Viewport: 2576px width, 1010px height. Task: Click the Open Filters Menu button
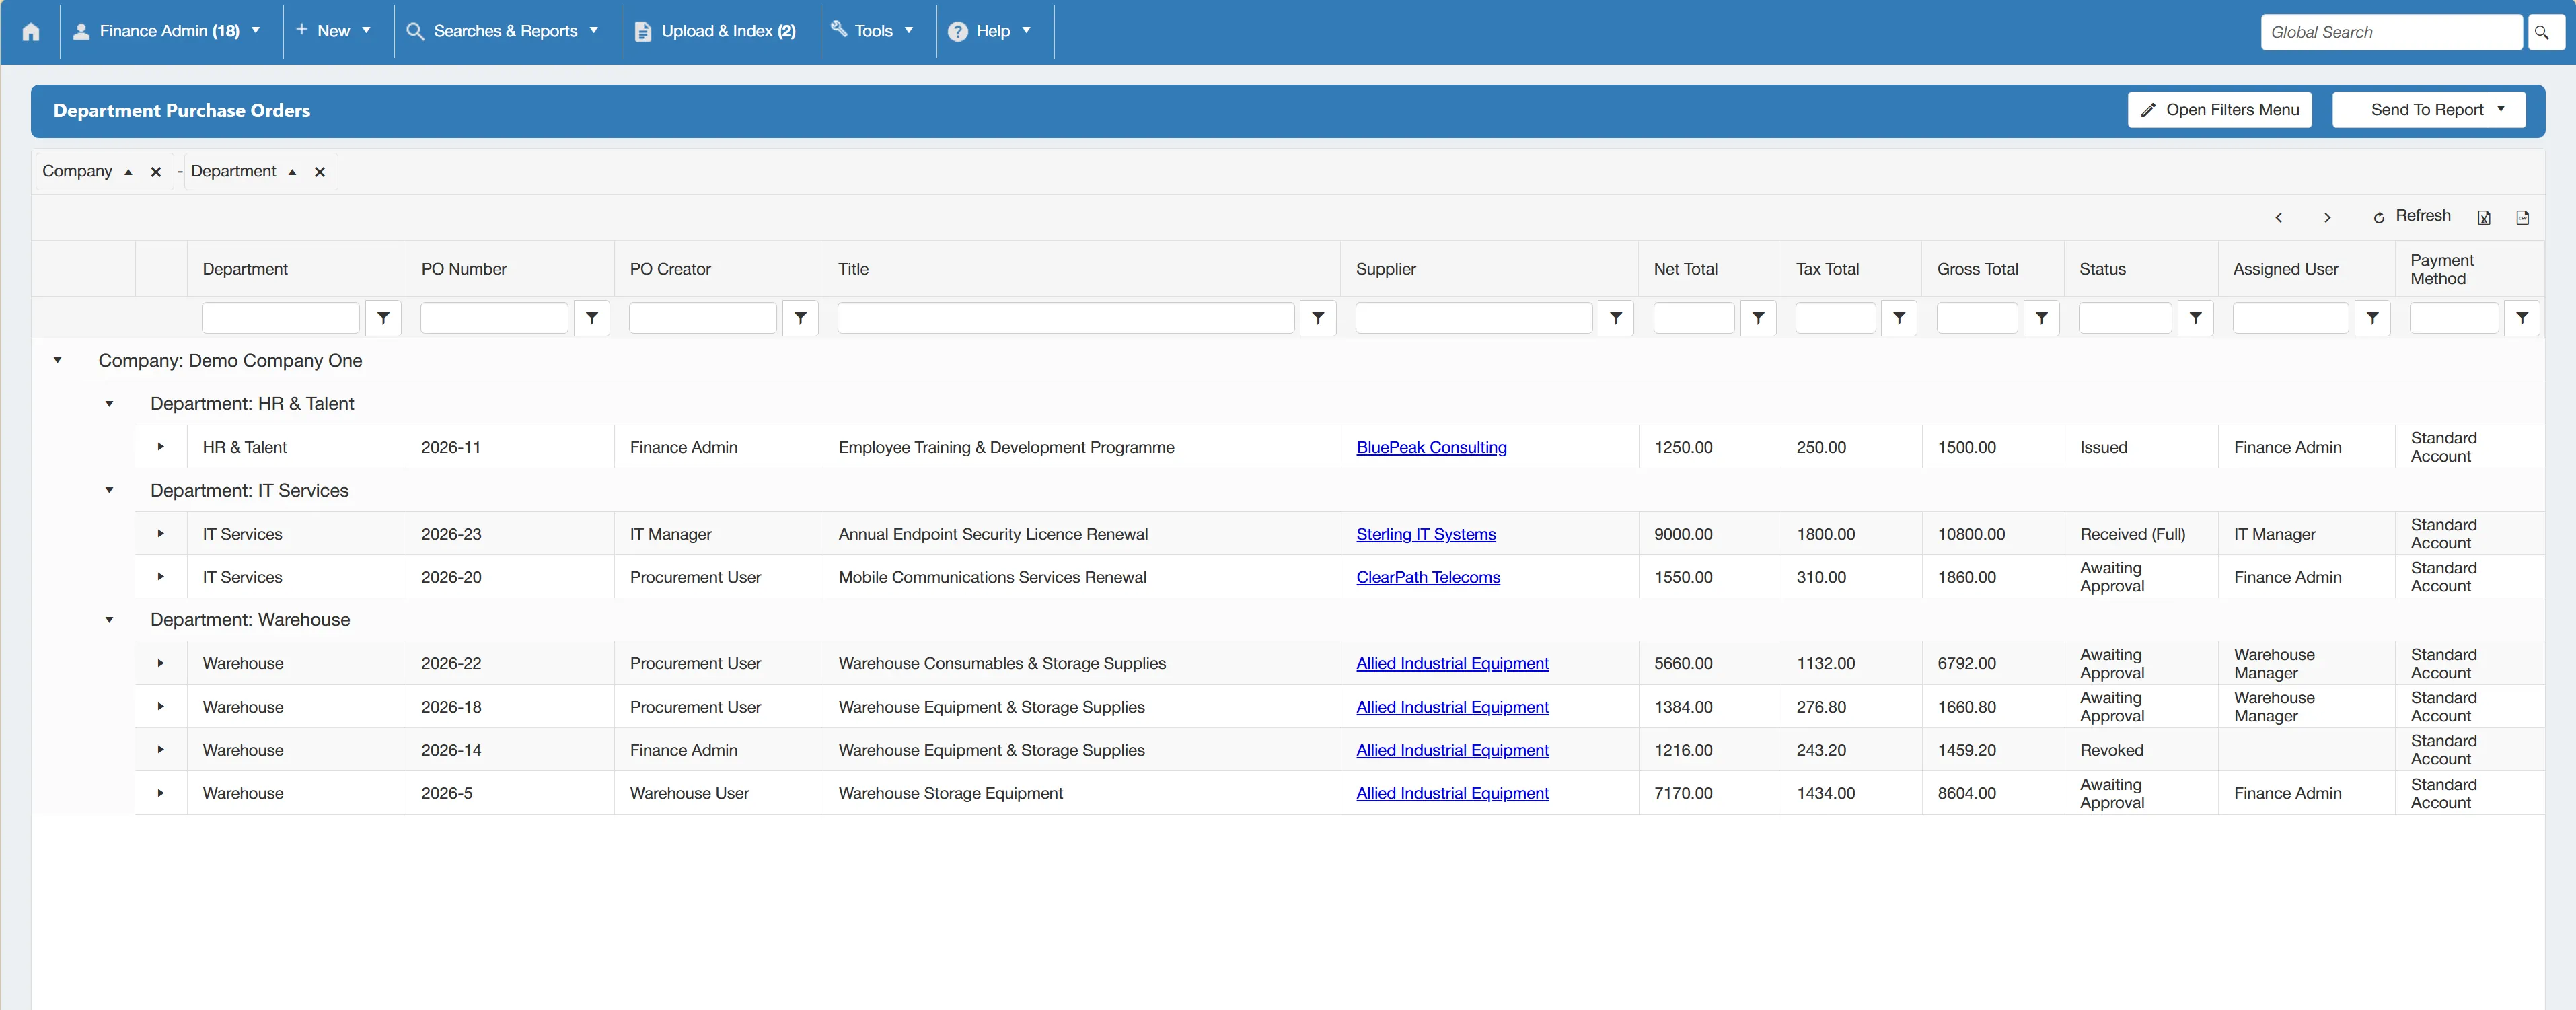pyautogui.click(x=2219, y=110)
